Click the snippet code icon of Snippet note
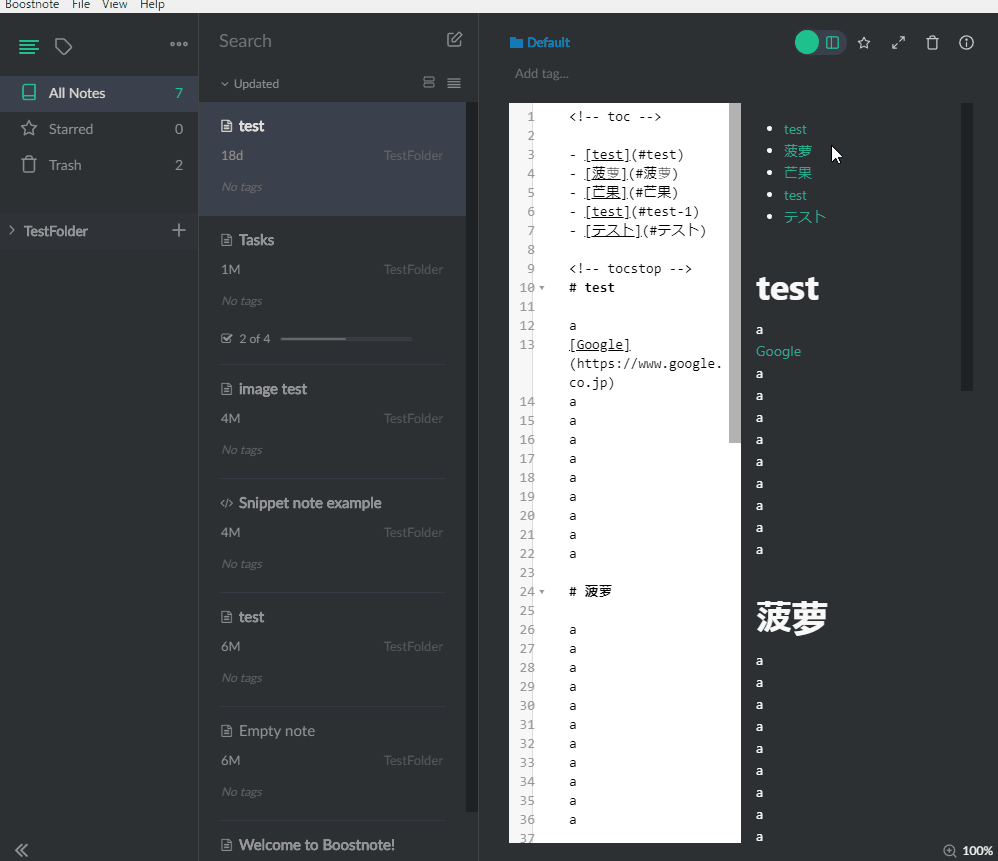This screenshot has width=998, height=861. tap(226, 503)
